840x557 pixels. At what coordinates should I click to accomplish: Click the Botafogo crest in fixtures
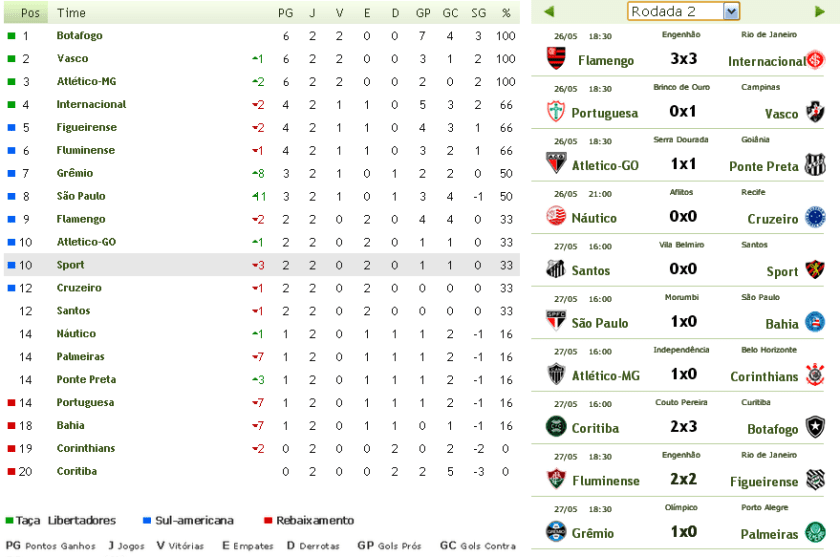816,427
